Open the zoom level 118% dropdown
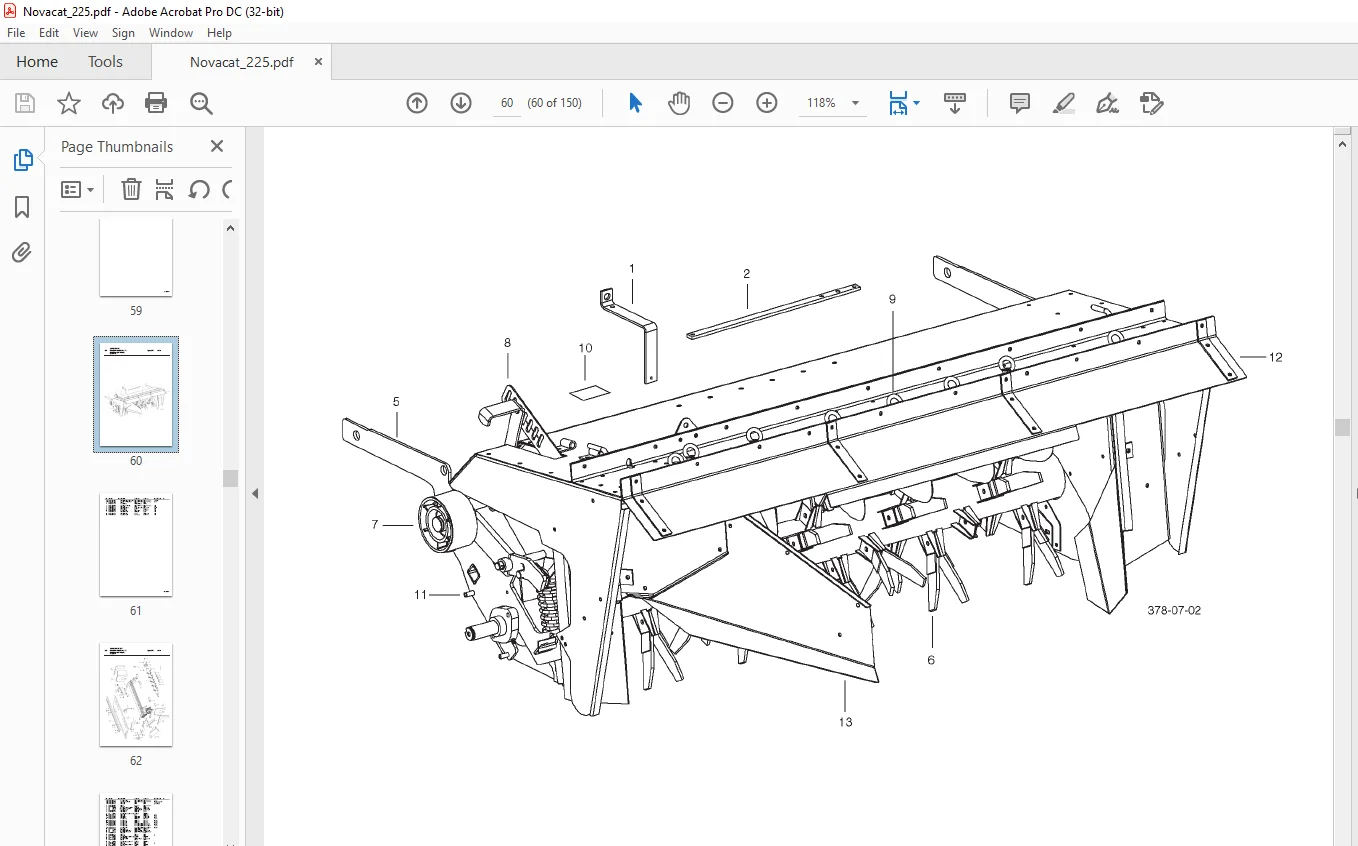Viewport: 1358px width, 846px height. pos(855,103)
